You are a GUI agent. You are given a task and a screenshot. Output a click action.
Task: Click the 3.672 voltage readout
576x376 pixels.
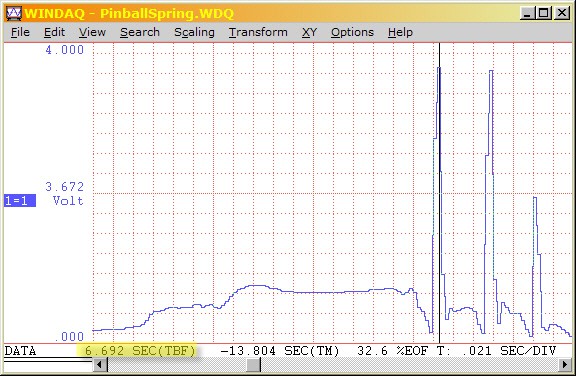[65, 187]
